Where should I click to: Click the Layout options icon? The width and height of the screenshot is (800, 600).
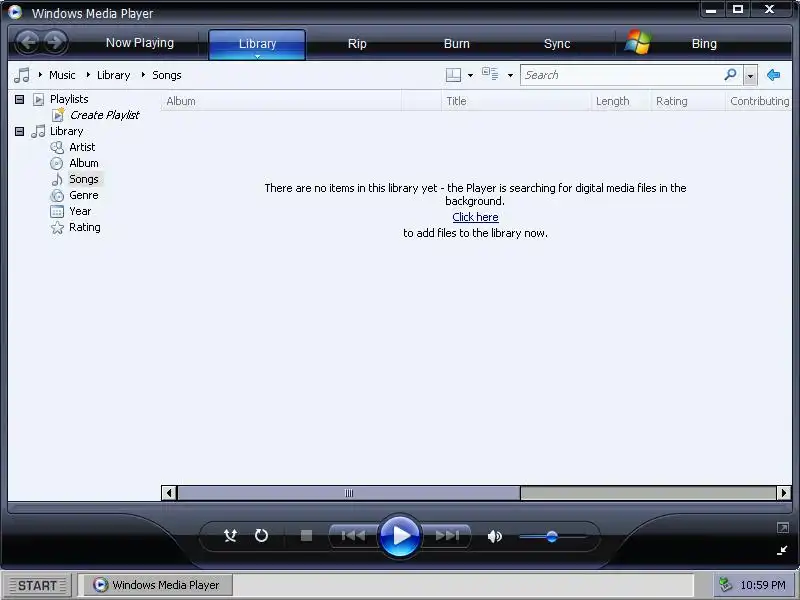tap(453, 75)
